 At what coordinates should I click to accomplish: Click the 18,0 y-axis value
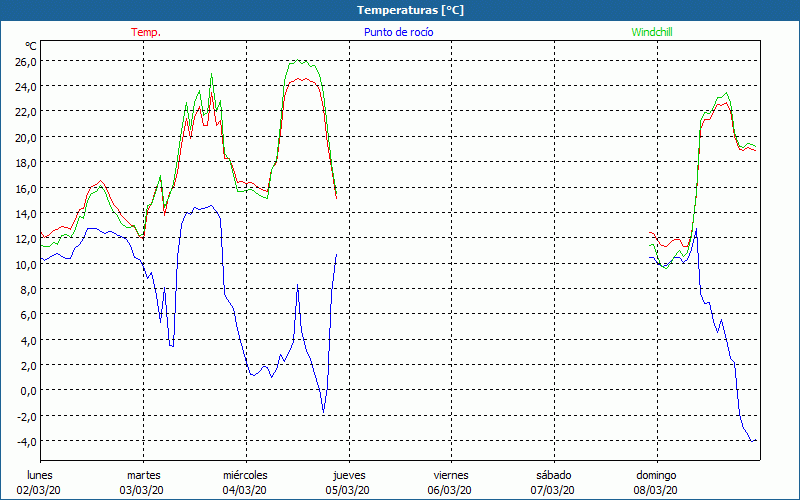click(26, 163)
